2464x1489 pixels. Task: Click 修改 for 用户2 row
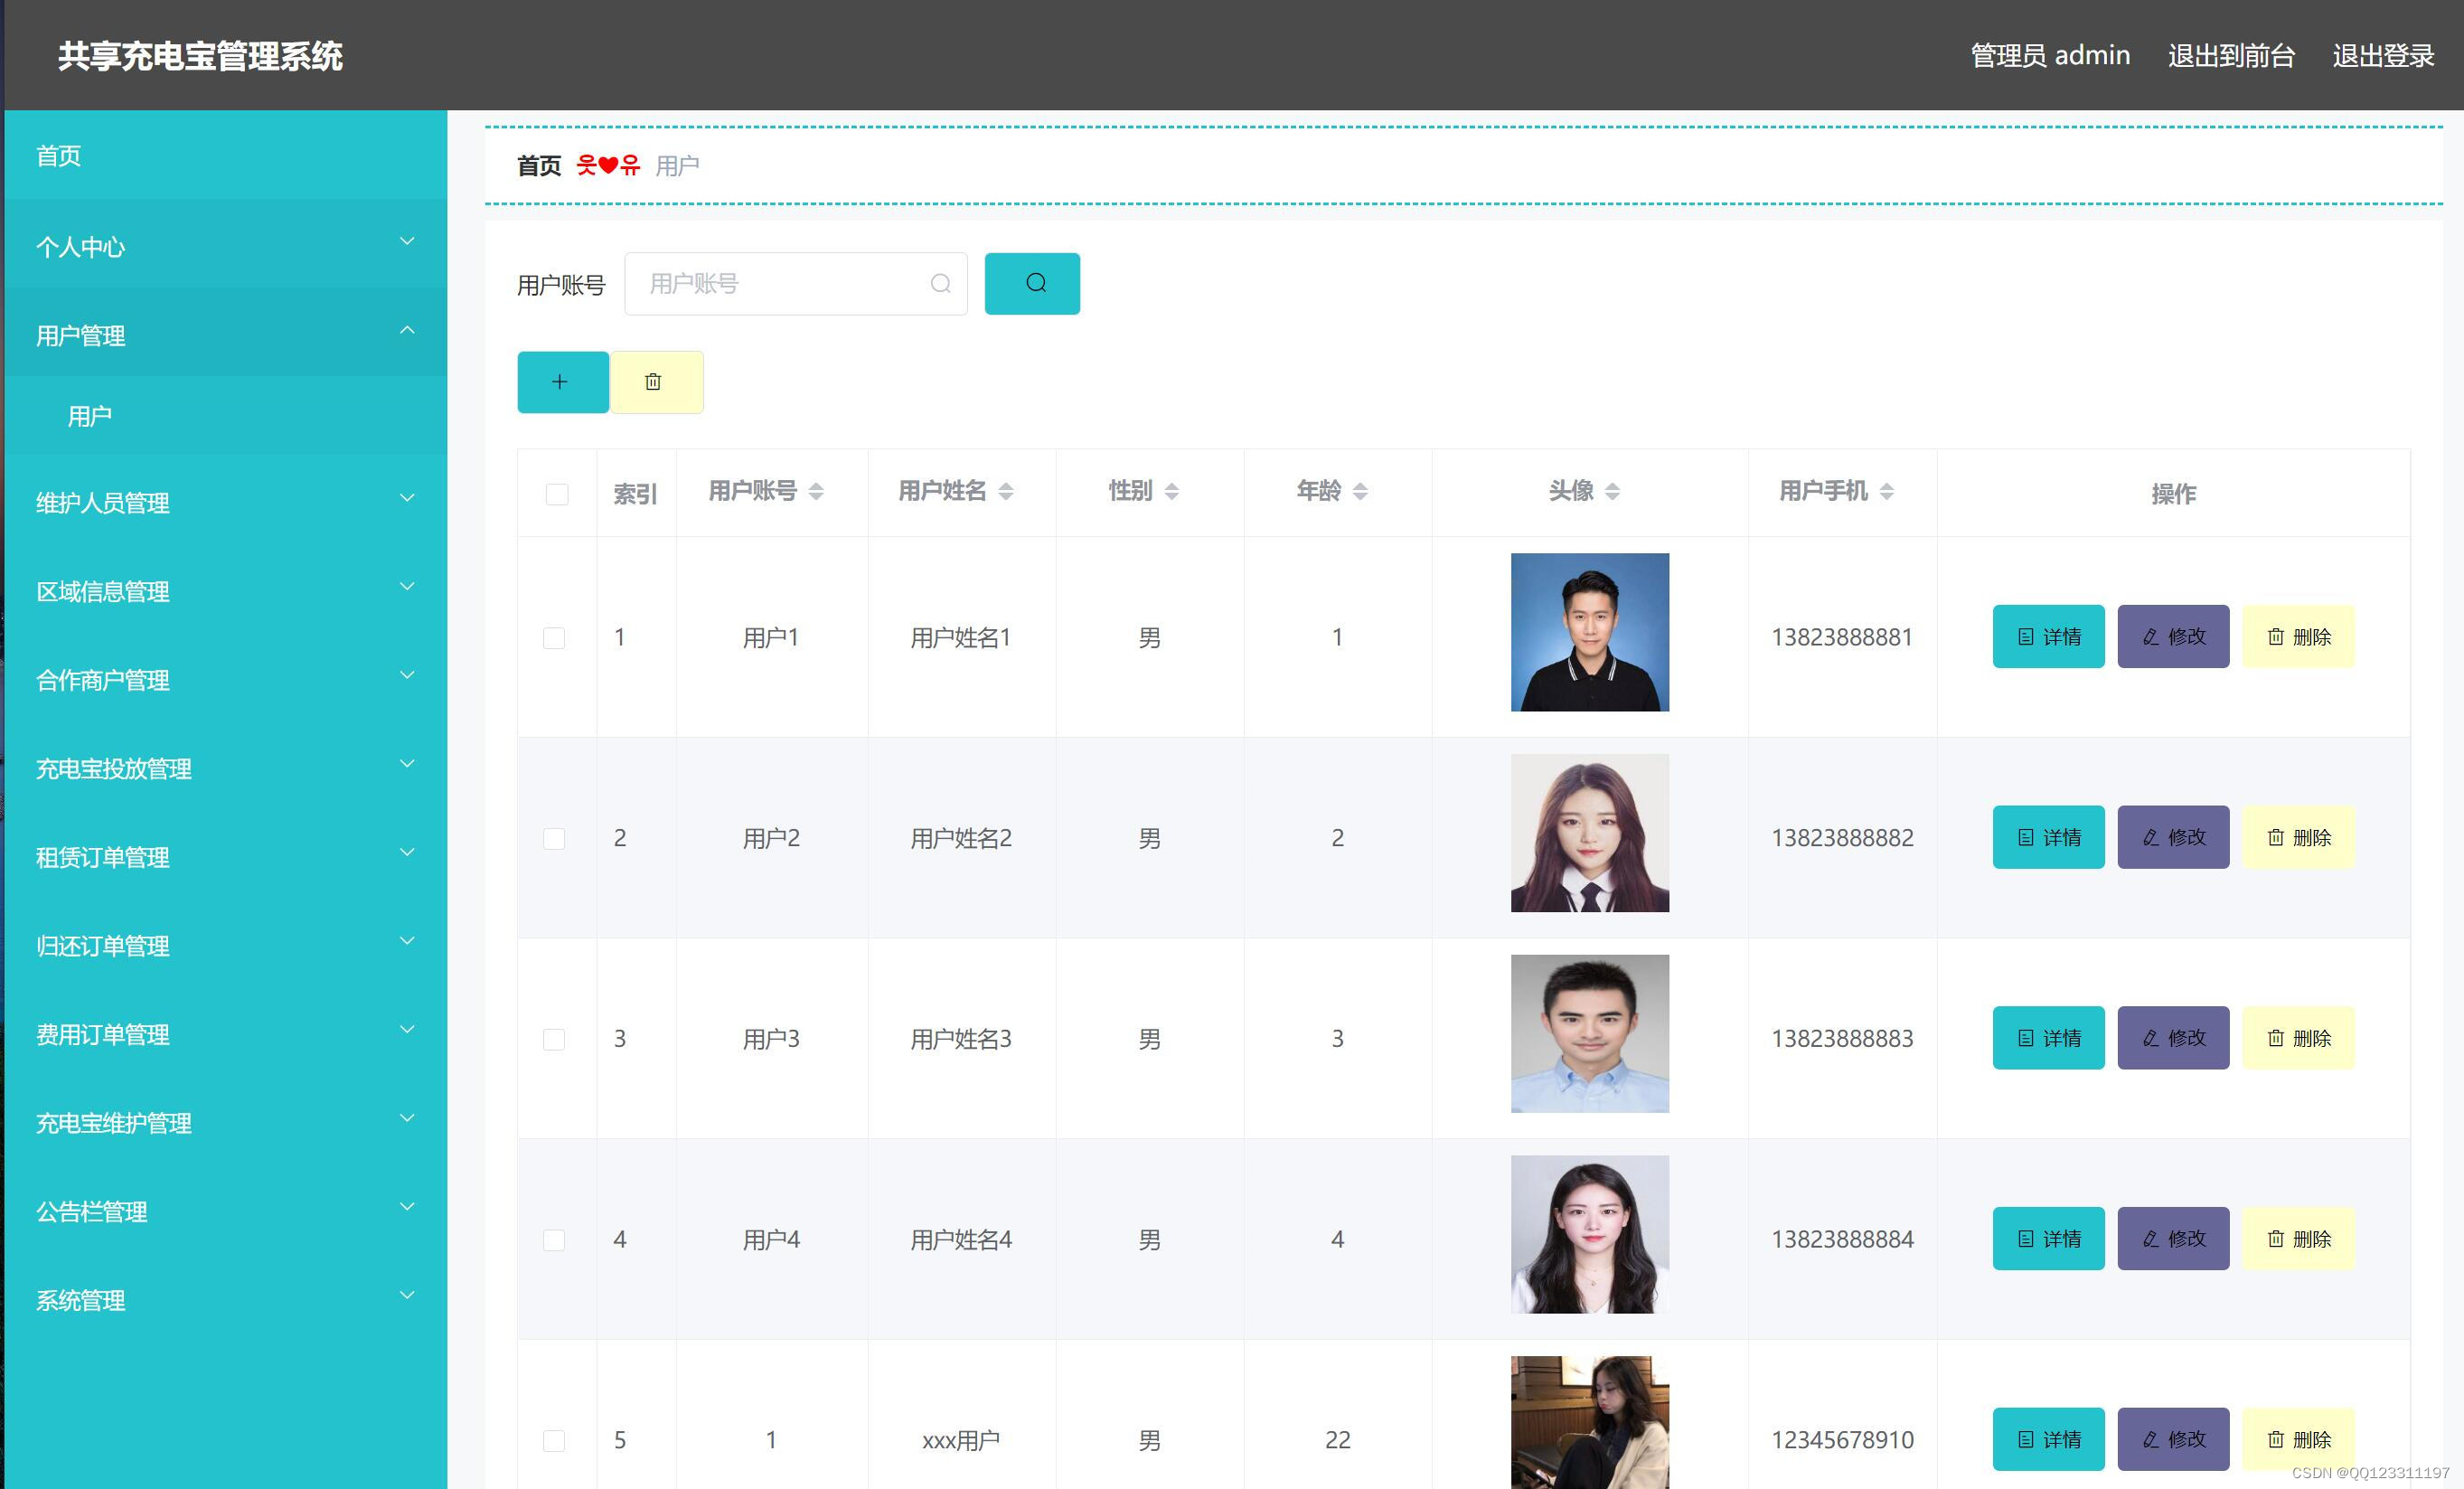click(x=2173, y=837)
